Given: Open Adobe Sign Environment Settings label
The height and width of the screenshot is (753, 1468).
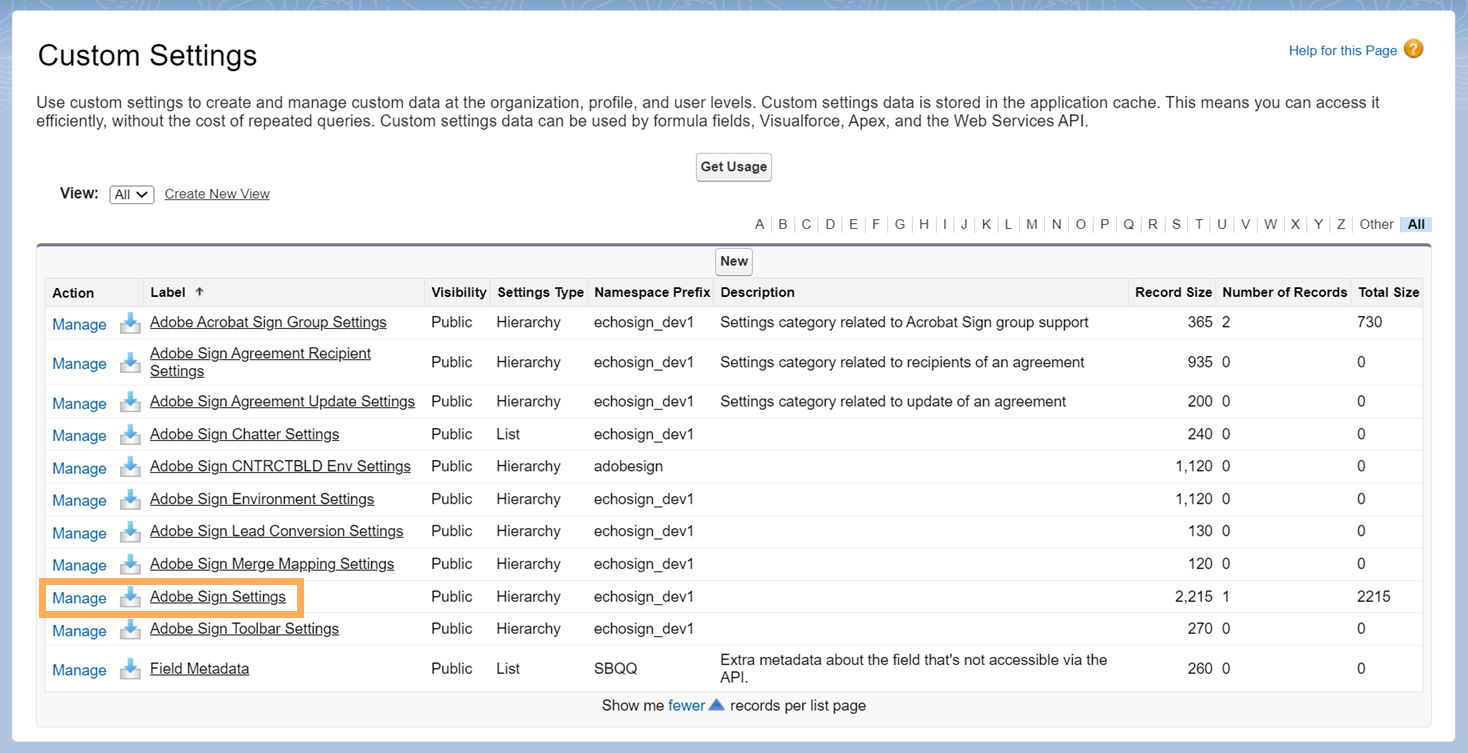Looking at the screenshot, I should click(262, 499).
